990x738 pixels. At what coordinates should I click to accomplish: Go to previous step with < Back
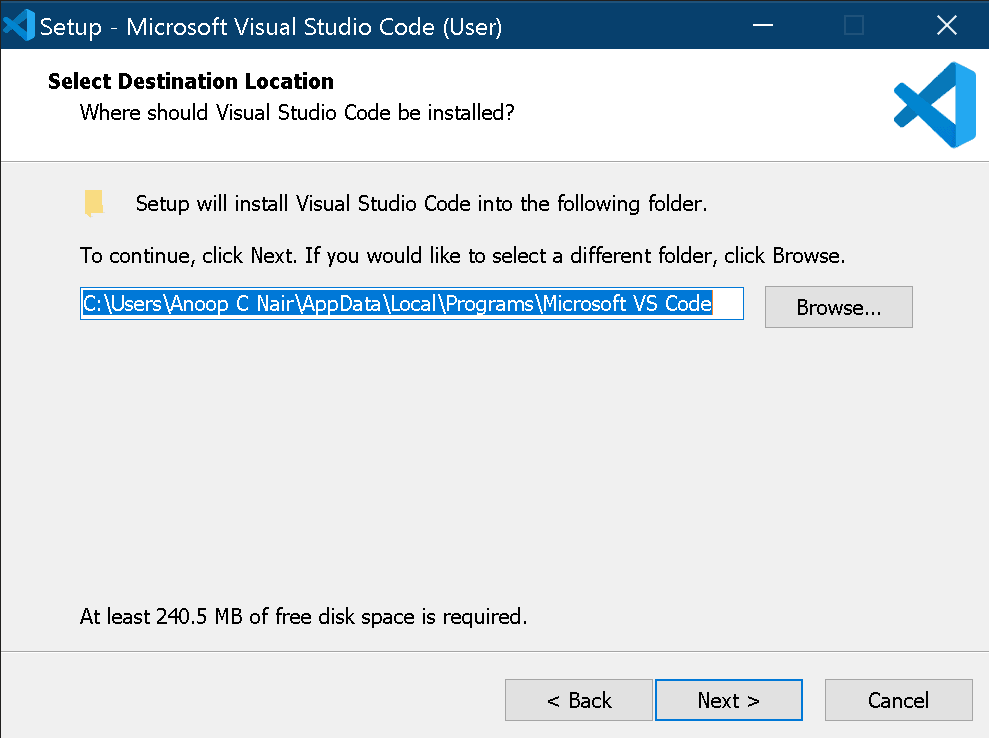click(578, 700)
